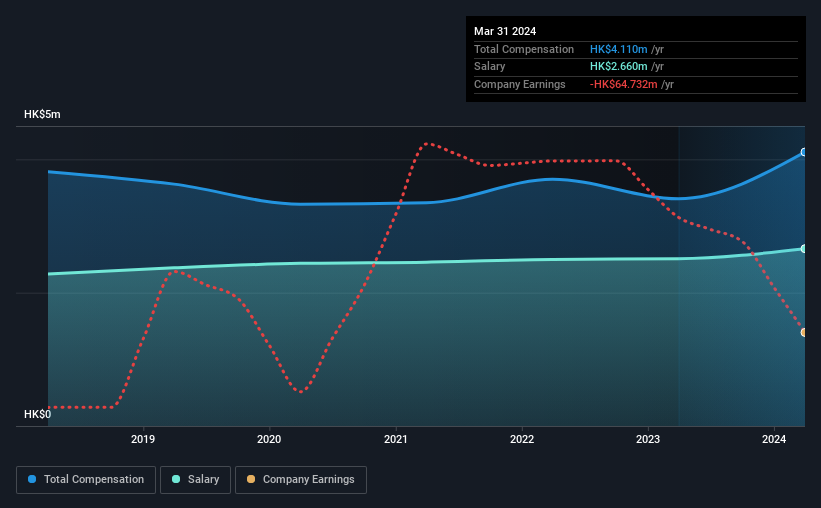Click the orange Company Earnings legend dot

coord(251,479)
